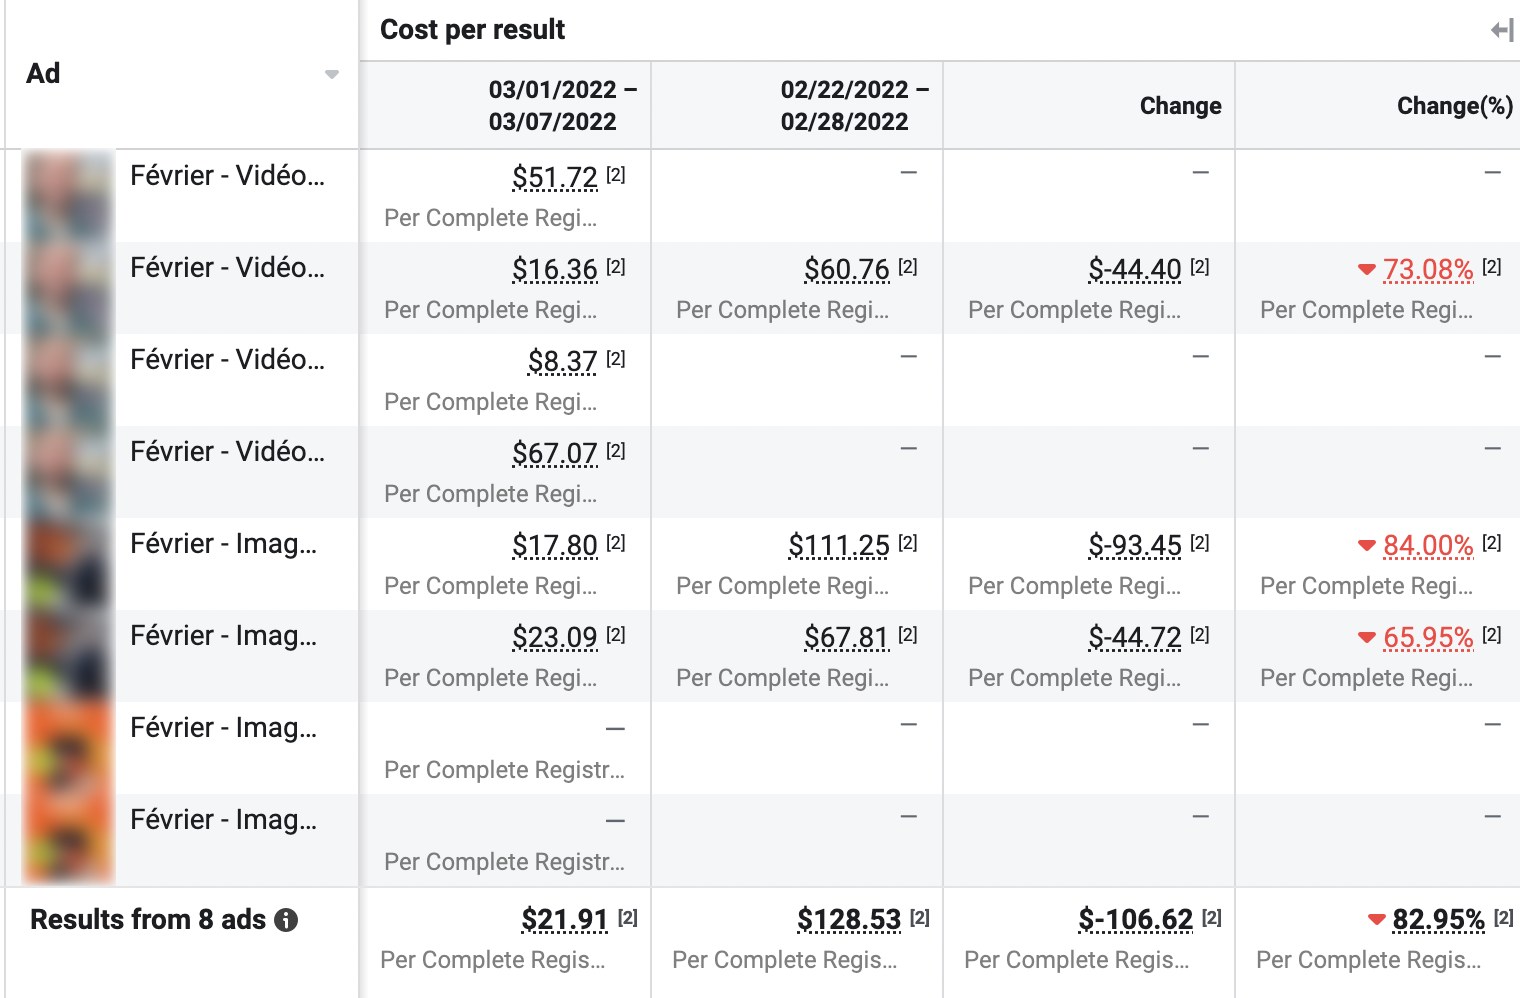
Task: Open footnote [2] next to $51.72
Action: [616, 175]
